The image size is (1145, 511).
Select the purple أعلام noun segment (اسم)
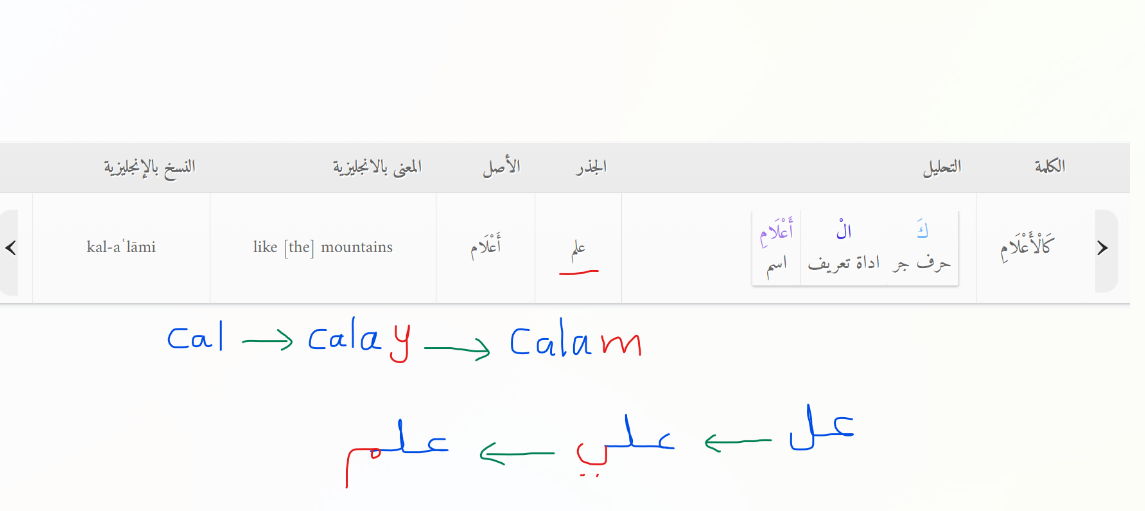pos(777,248)
